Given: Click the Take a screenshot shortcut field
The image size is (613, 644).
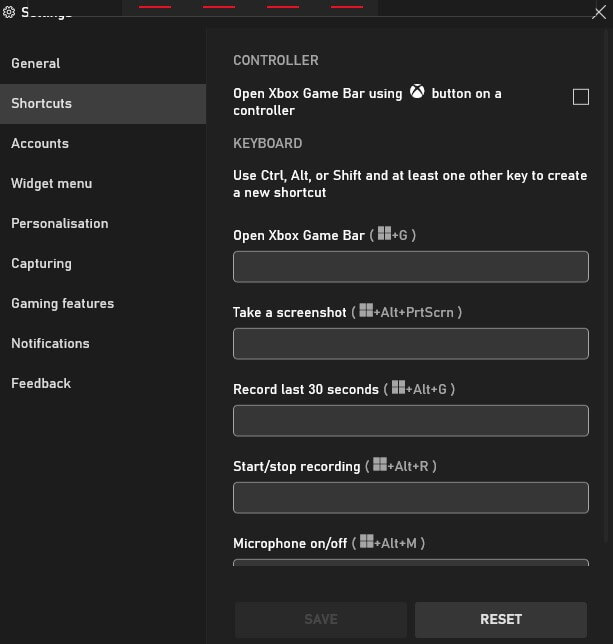Looking at the screenshot, I should pyautogui.click(x=411, y=344).
